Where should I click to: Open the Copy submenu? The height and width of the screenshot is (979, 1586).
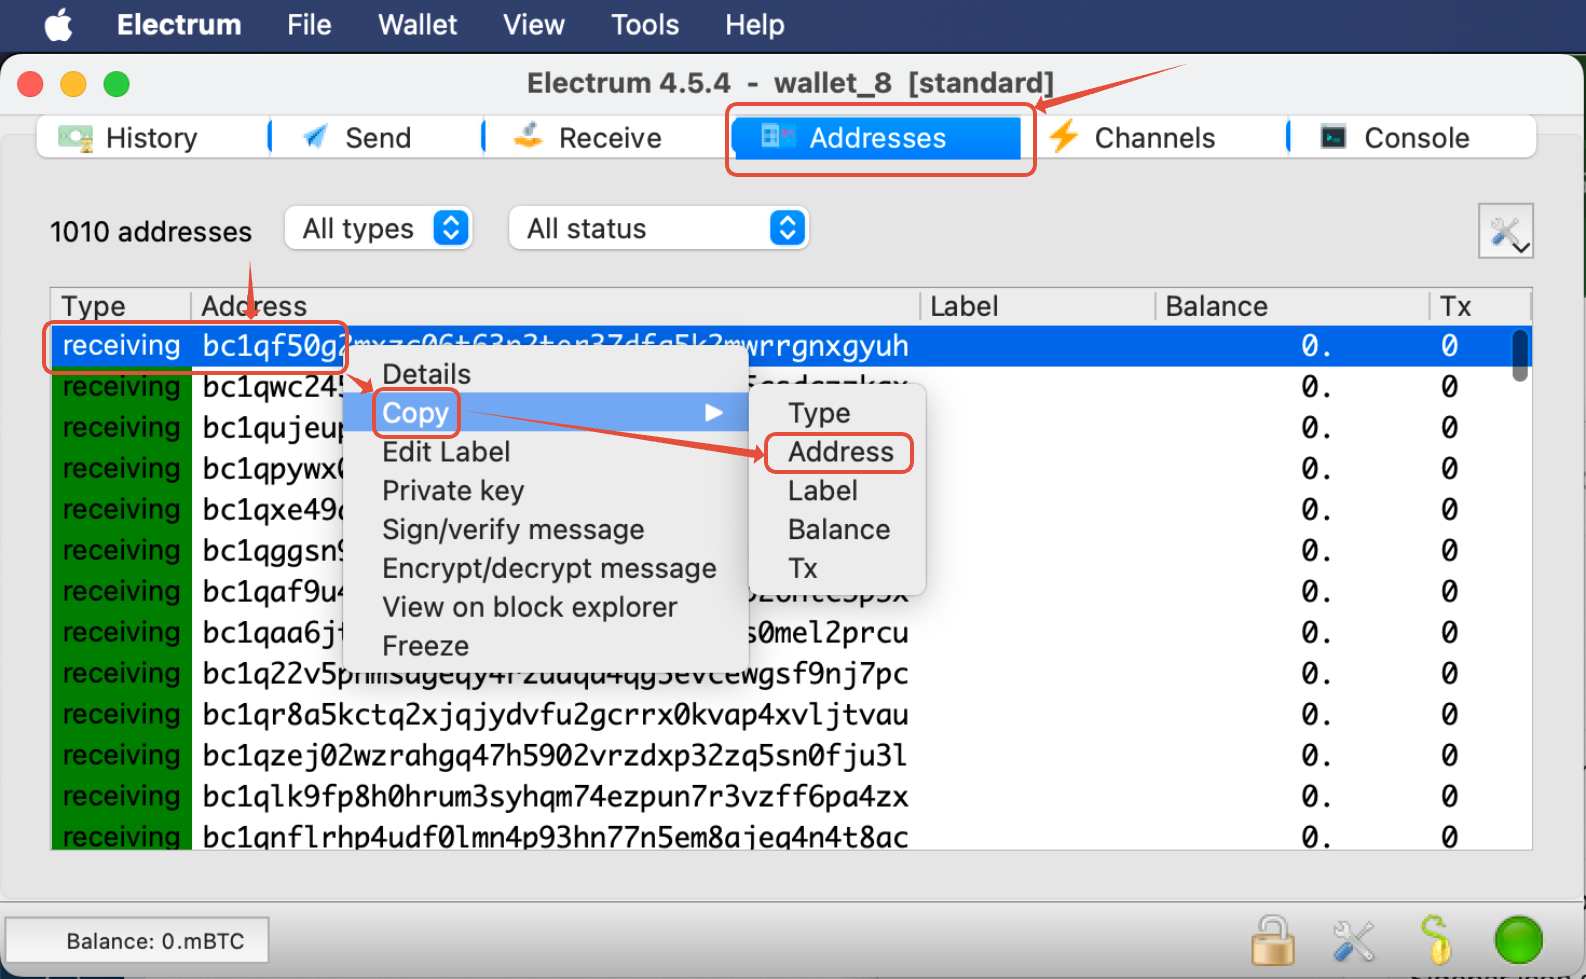point(545,412)
